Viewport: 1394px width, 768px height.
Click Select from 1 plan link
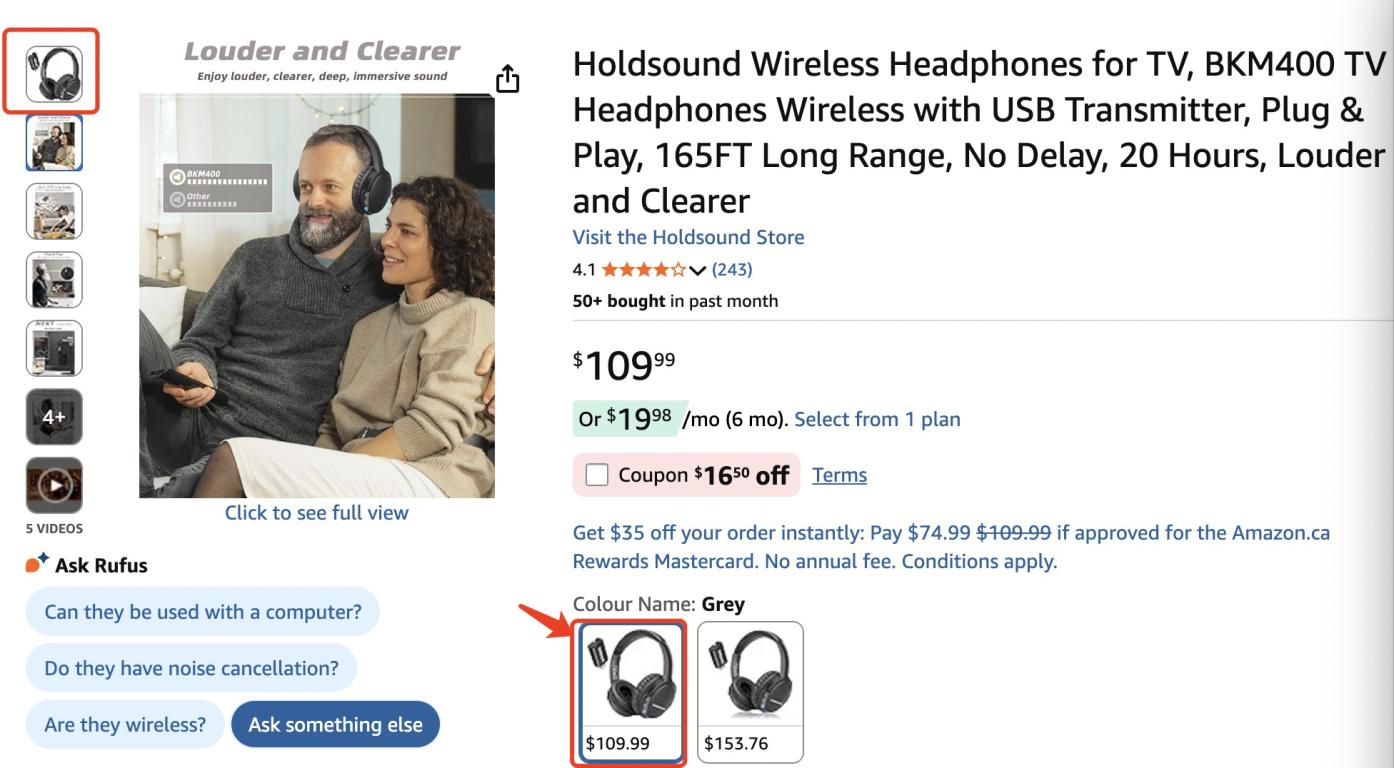pos(877,419)
